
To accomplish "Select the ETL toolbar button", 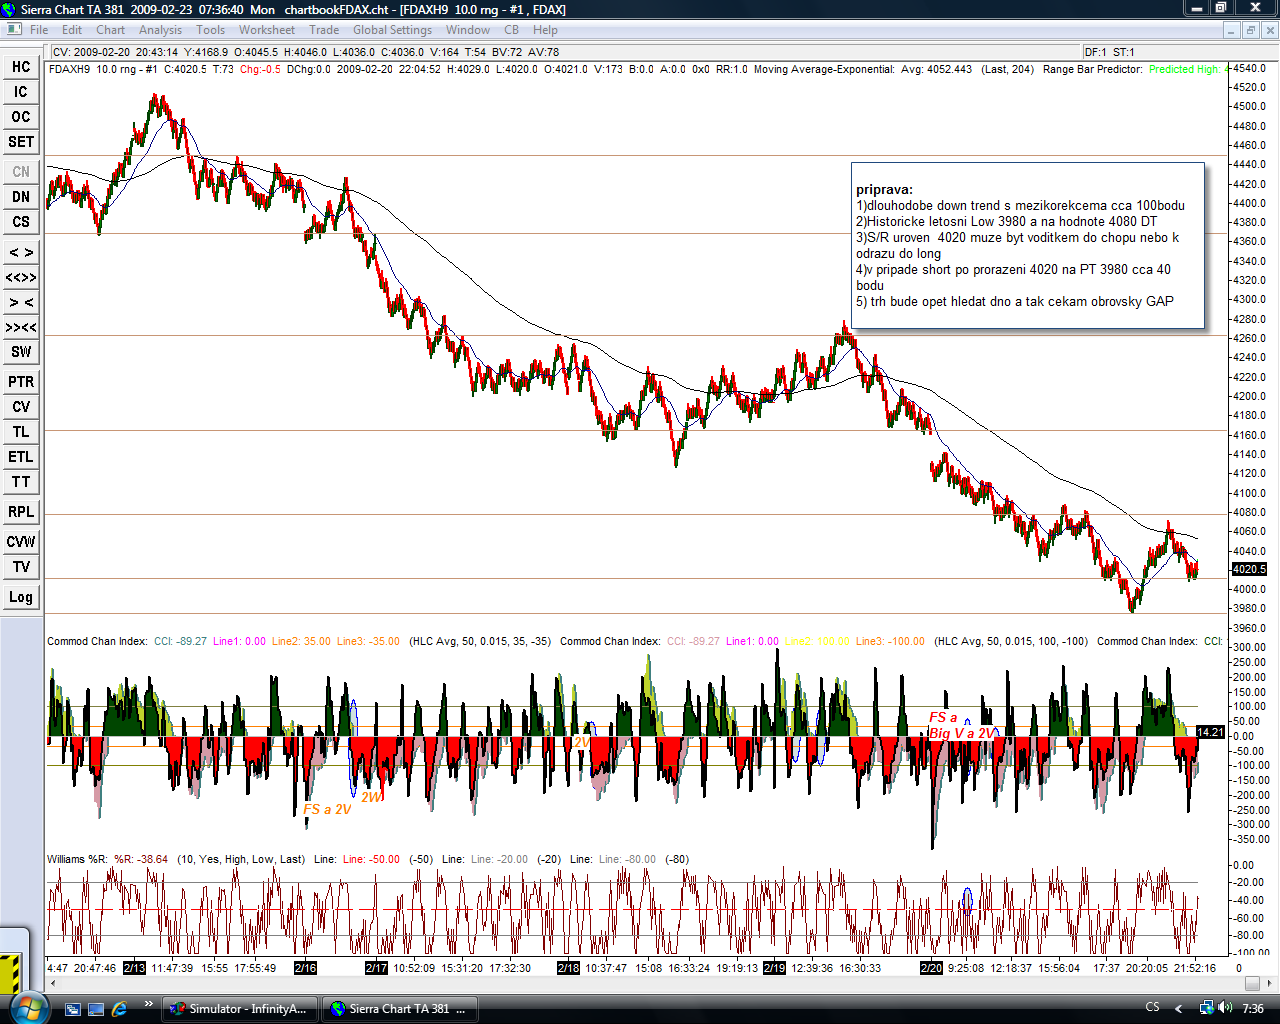I will (21, 457).
